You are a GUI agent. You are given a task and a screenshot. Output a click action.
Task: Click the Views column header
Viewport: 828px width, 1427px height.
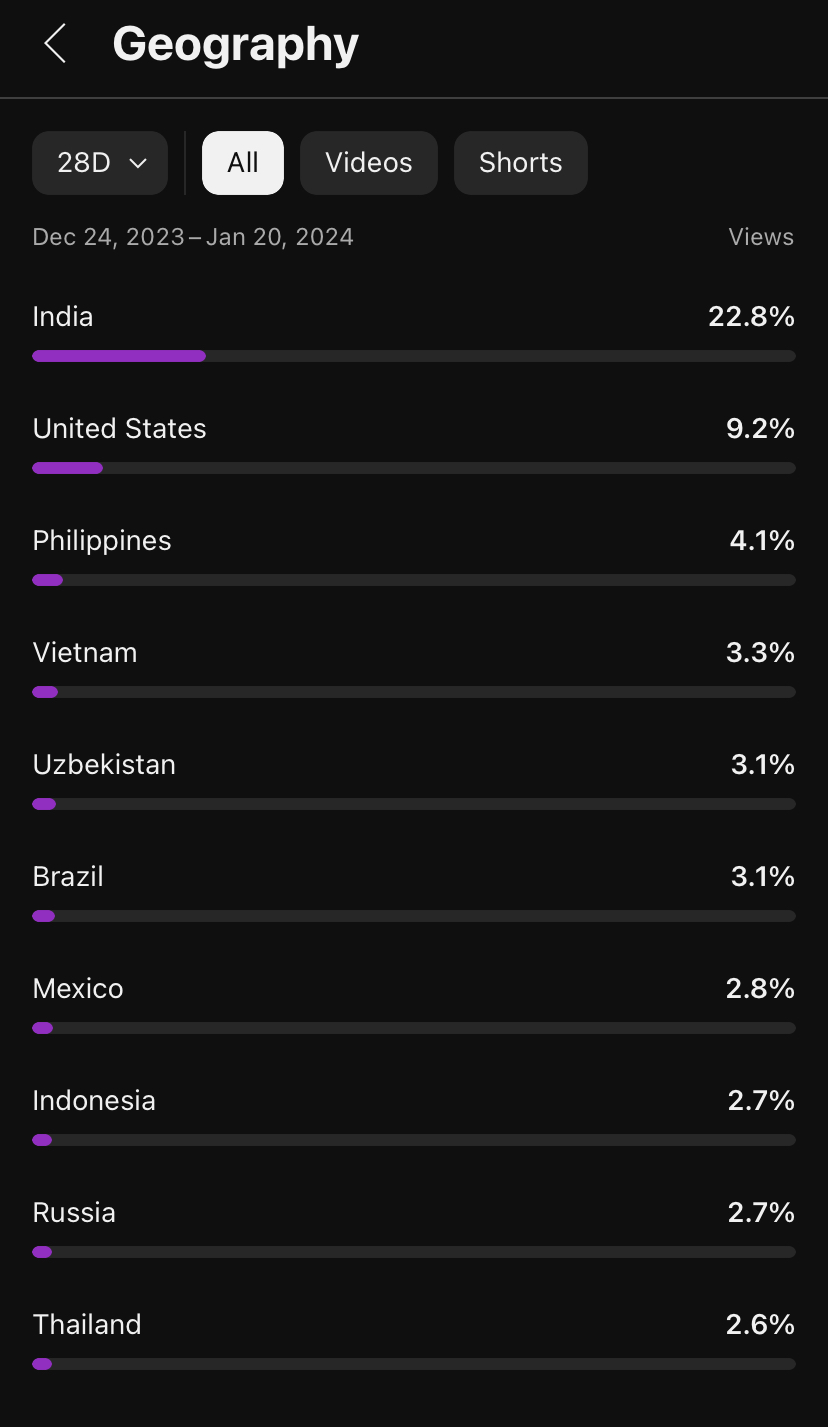(761, 237)
